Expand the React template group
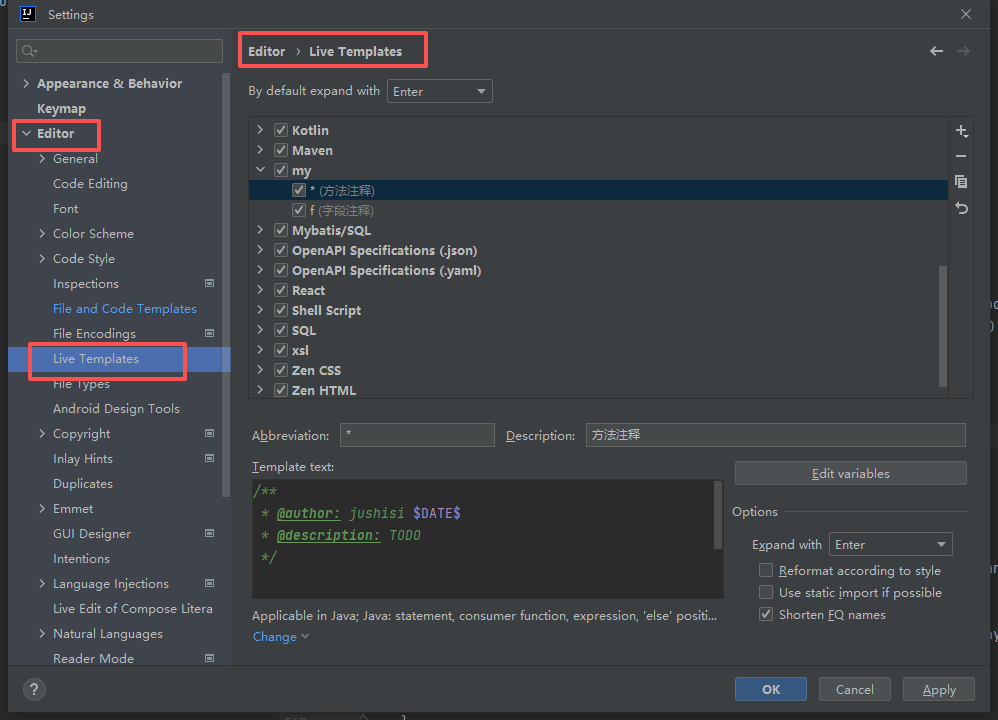 point(260,290)
